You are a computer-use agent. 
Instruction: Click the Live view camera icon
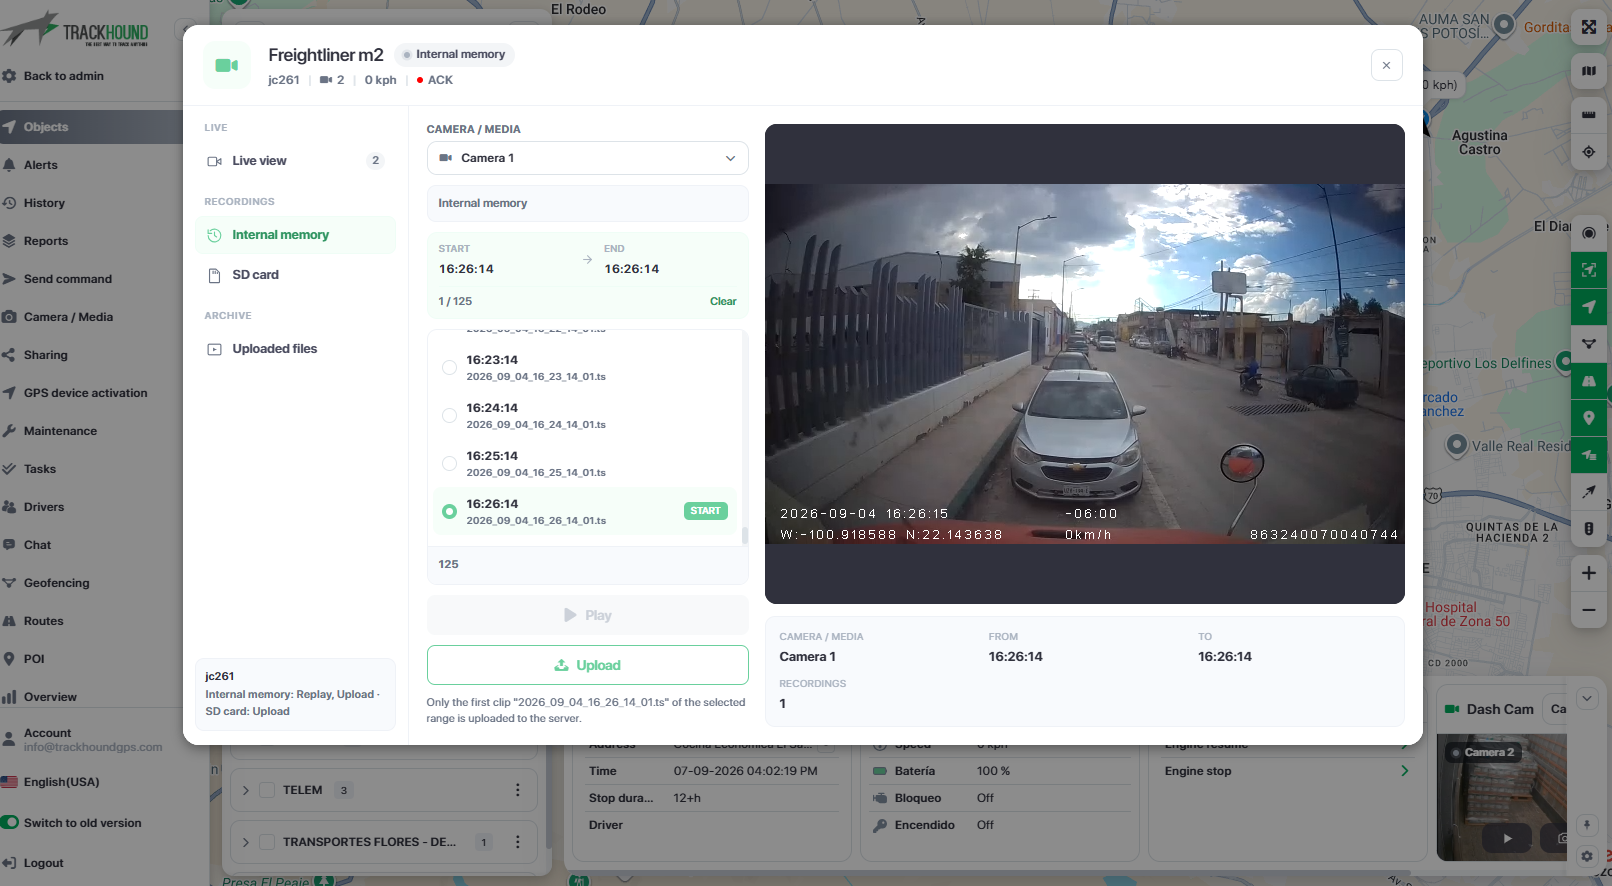point(214,161)
